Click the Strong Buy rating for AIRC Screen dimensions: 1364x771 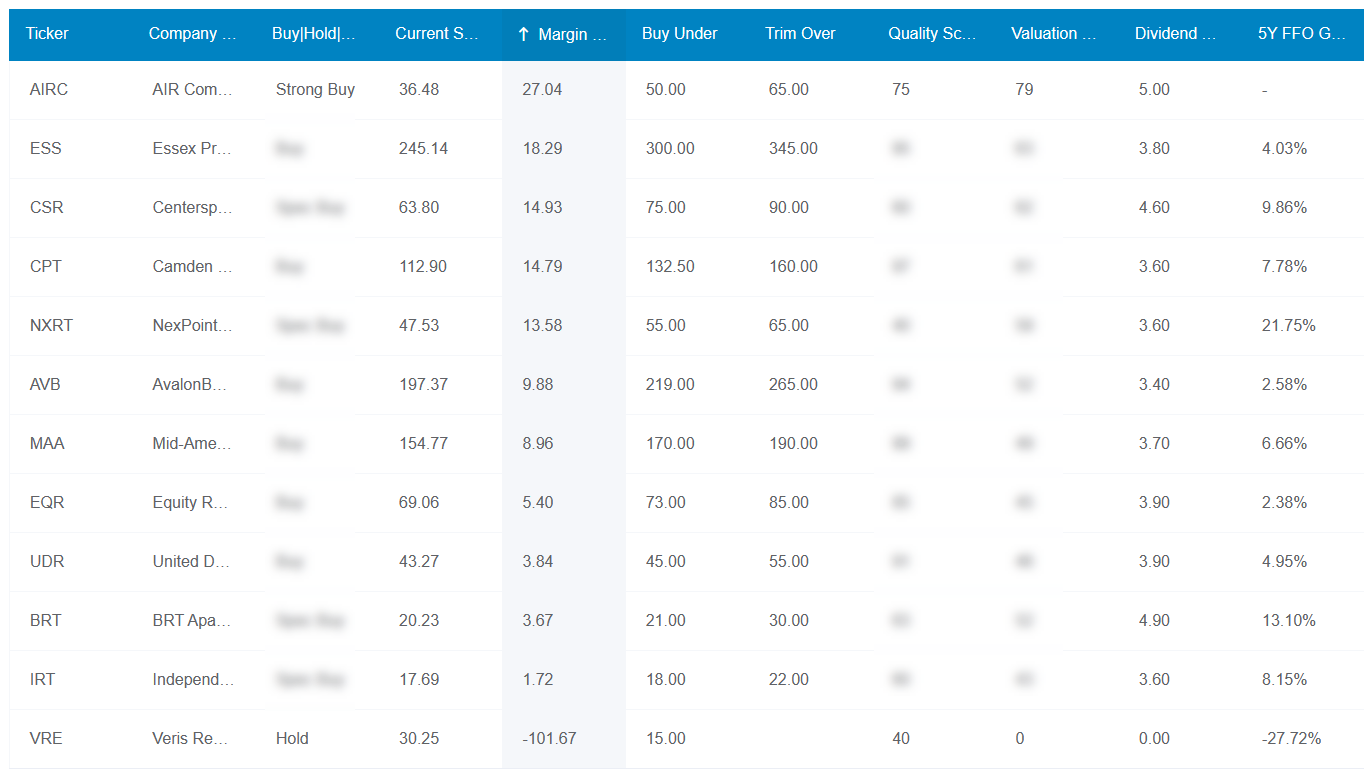coord(315,90)
